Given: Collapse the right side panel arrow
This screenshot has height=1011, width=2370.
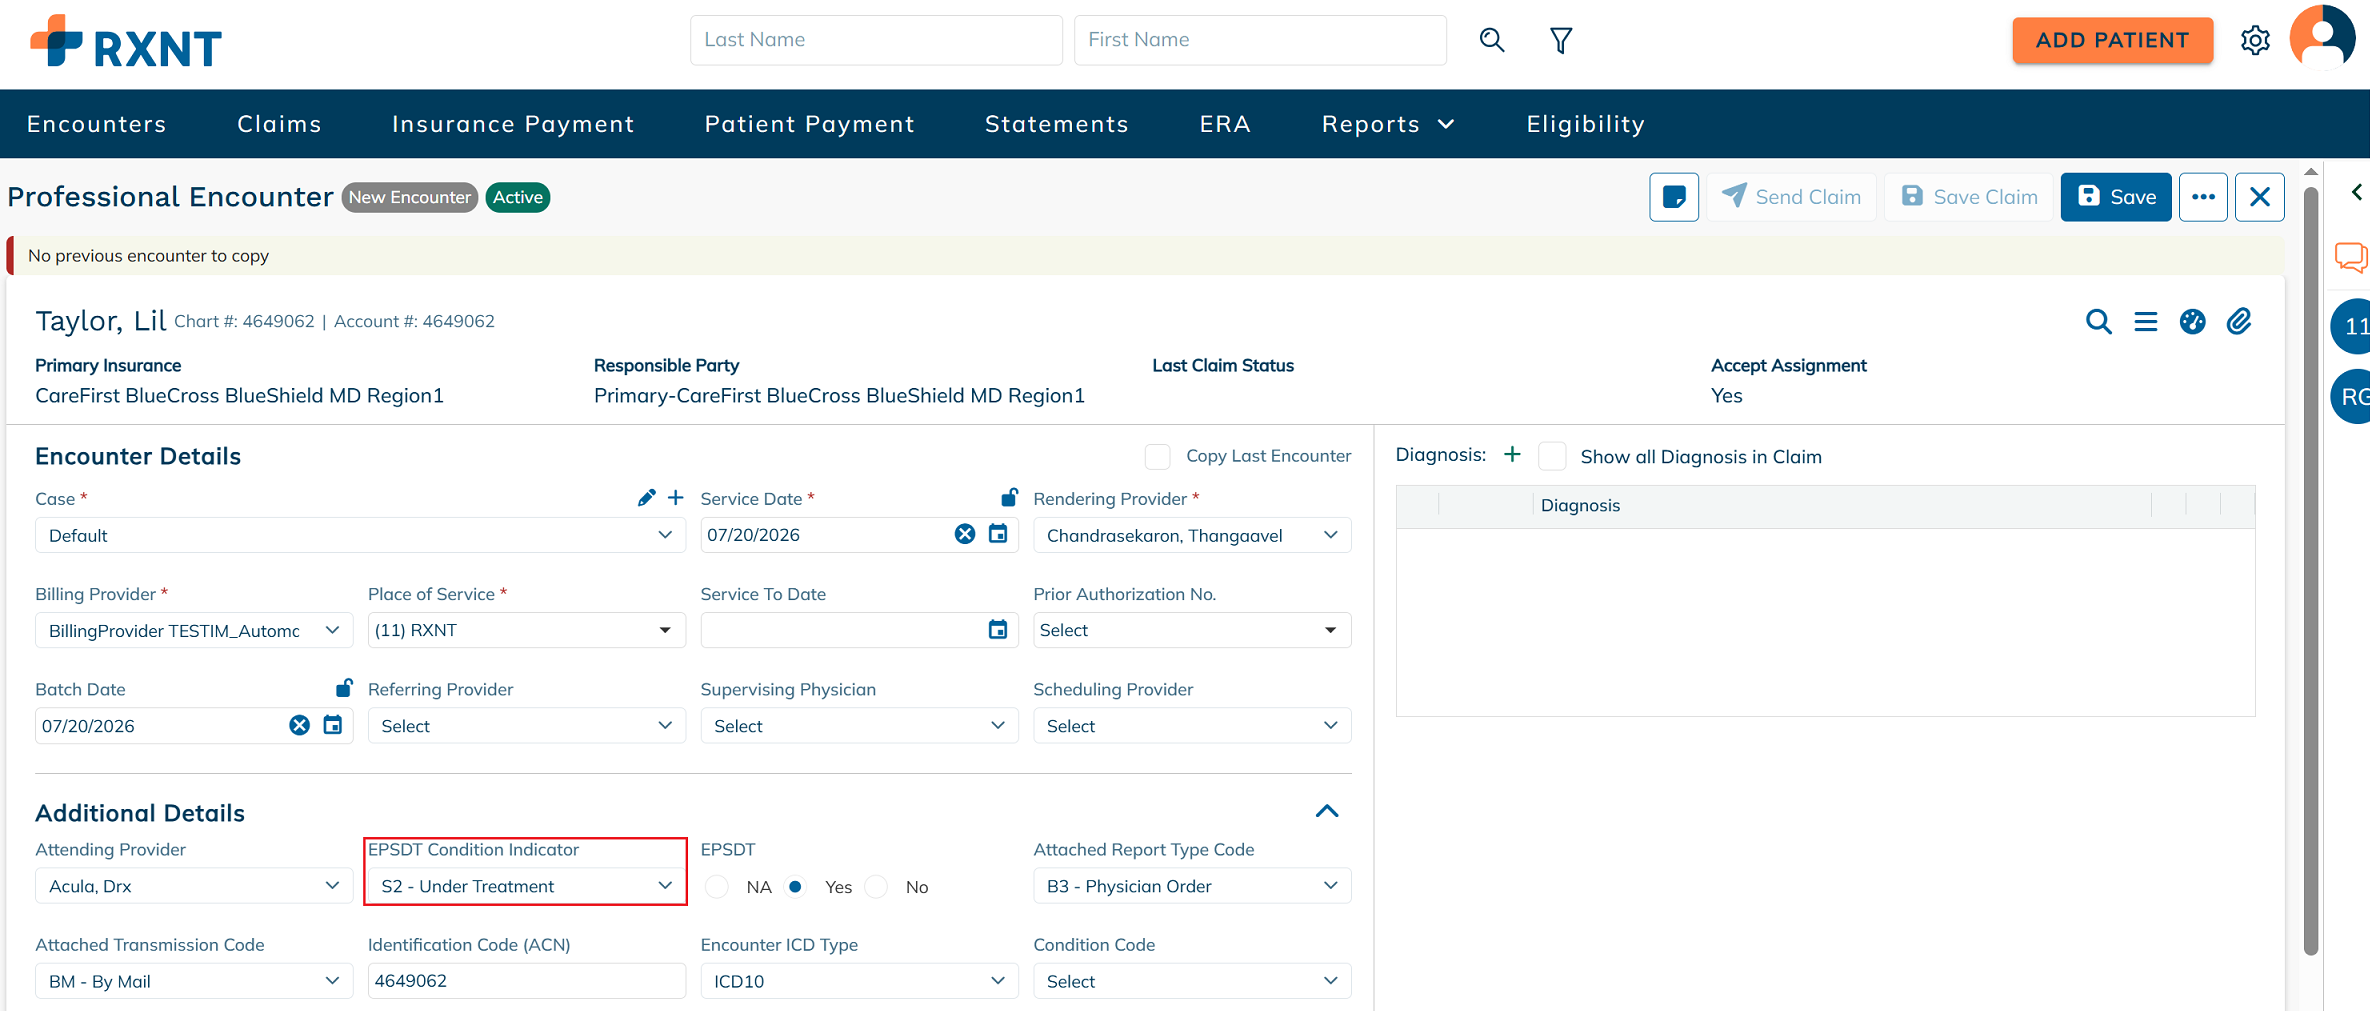Looking at the screenshot, I should click(x=2357, y=192).
